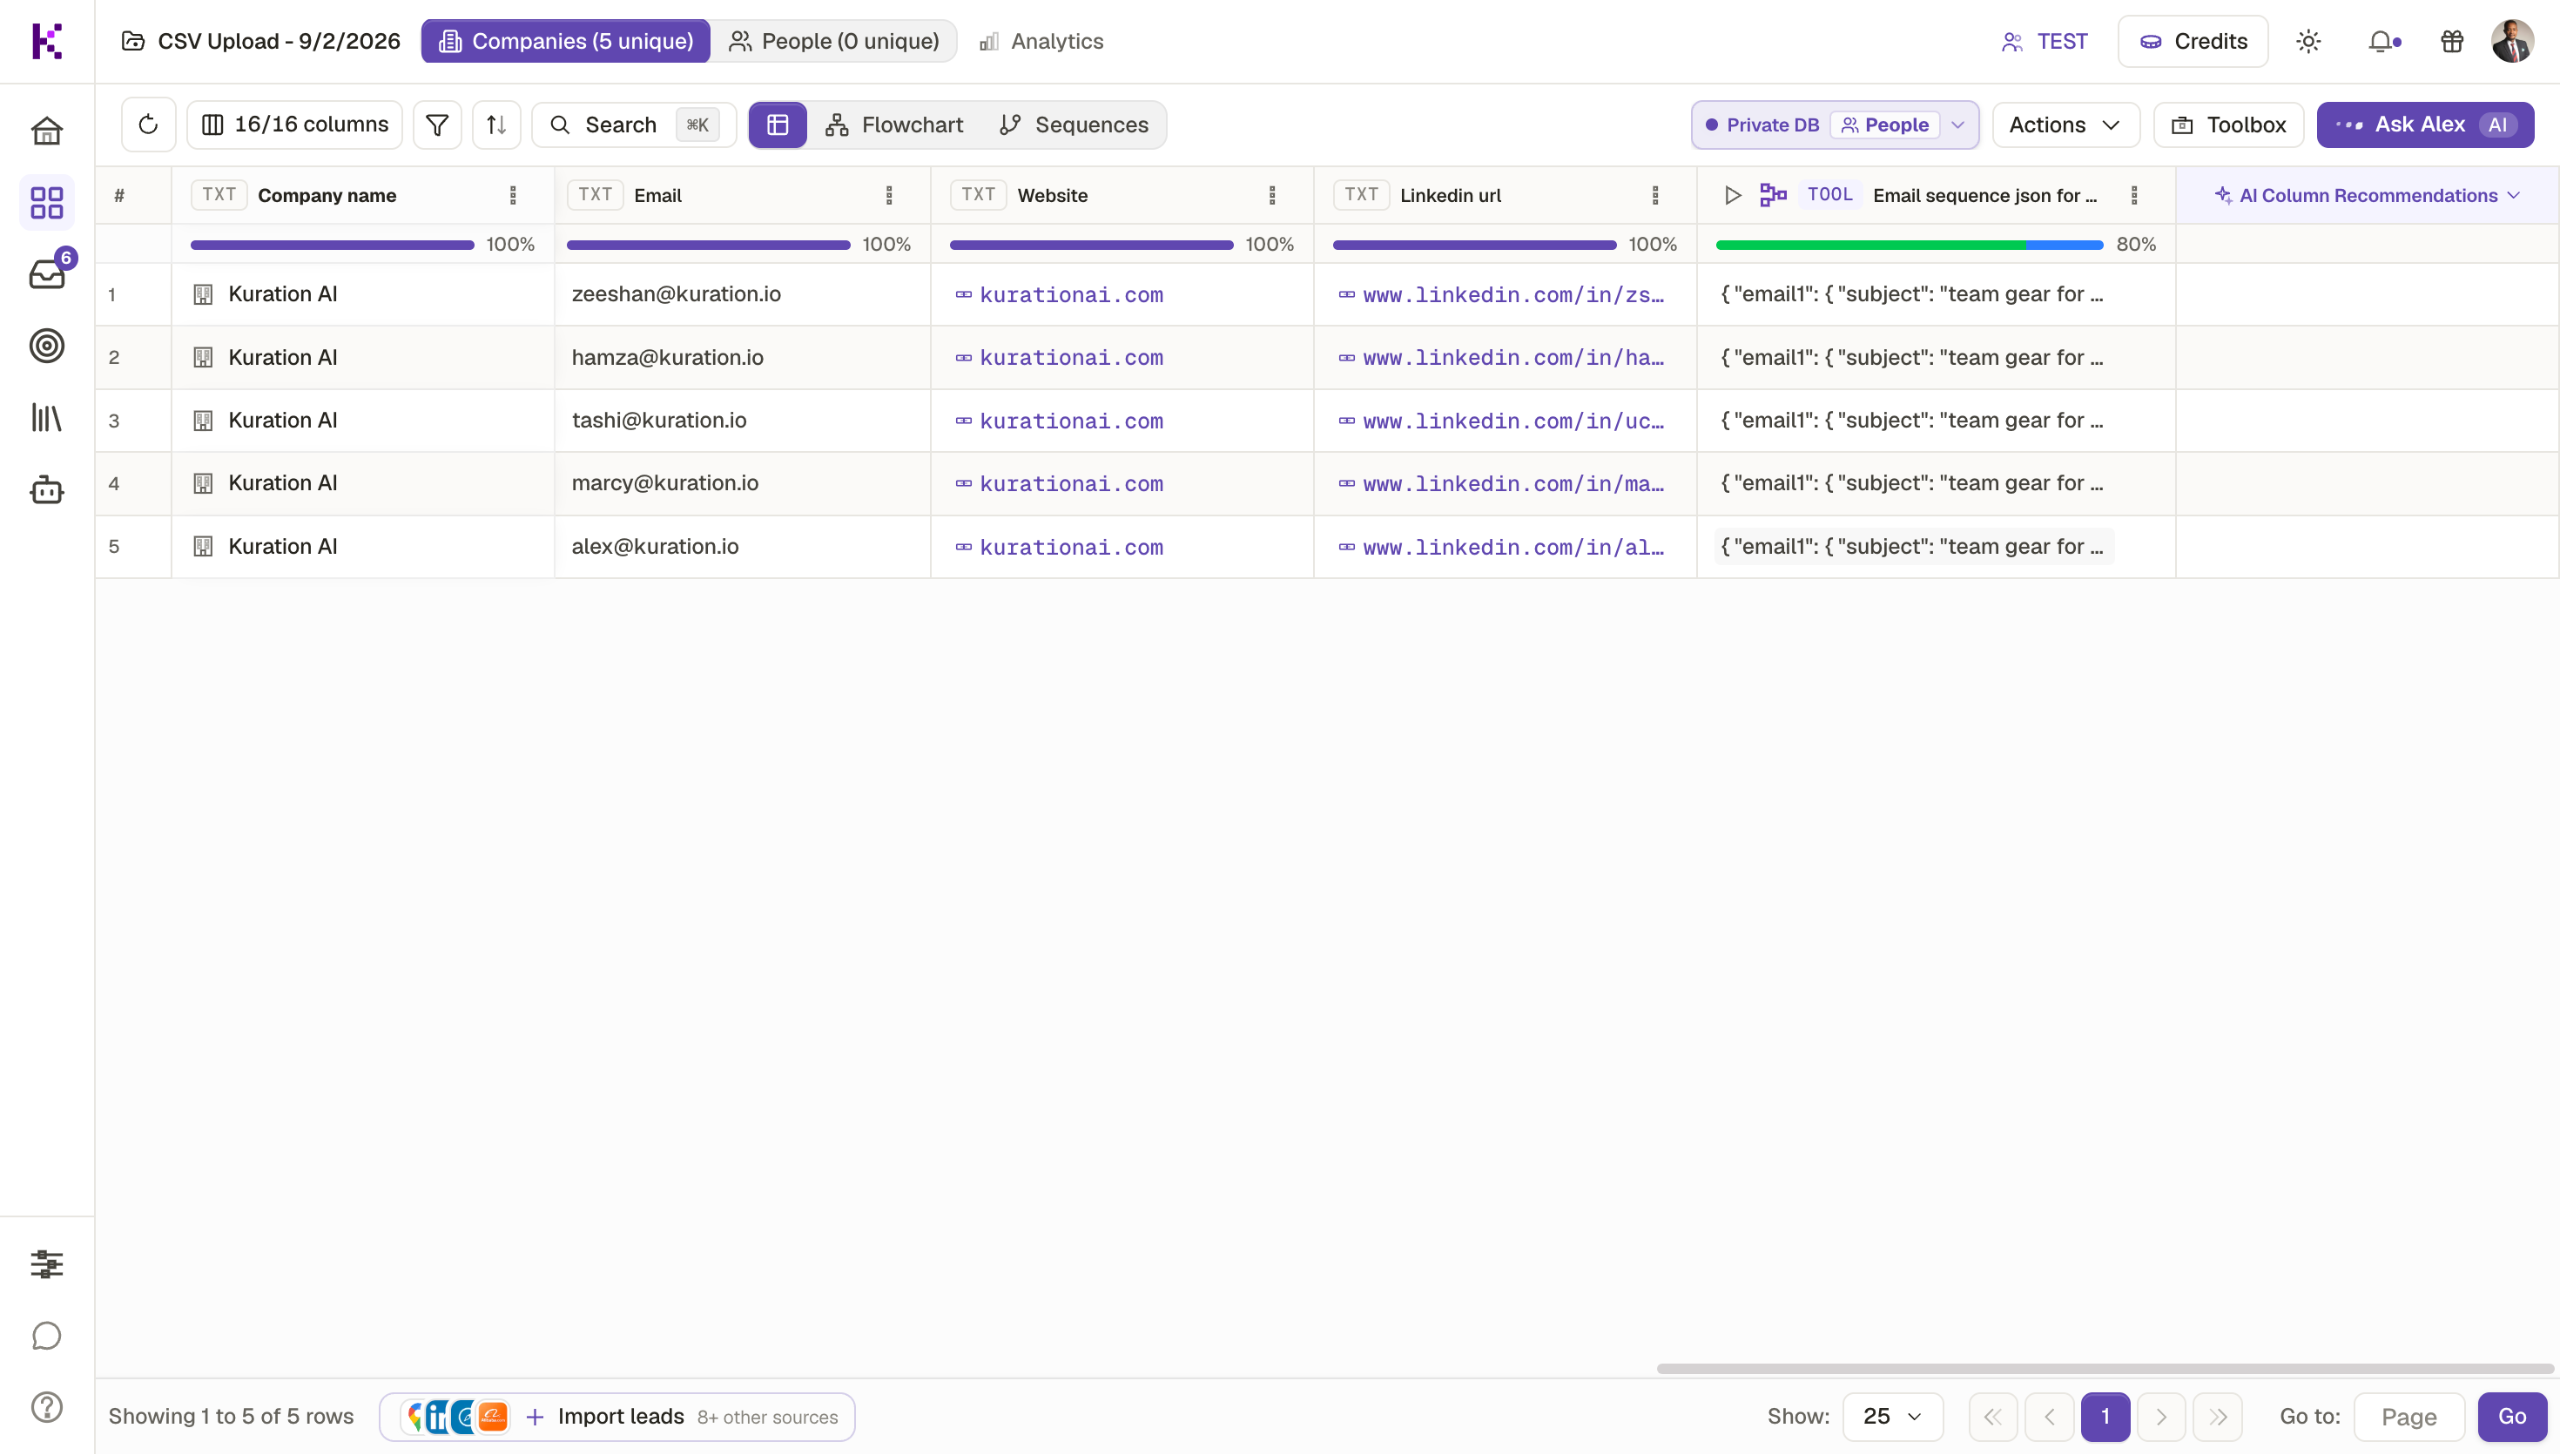
Task: Open the LinkedIn link for row 5
Action: (x=1513, y=547)
